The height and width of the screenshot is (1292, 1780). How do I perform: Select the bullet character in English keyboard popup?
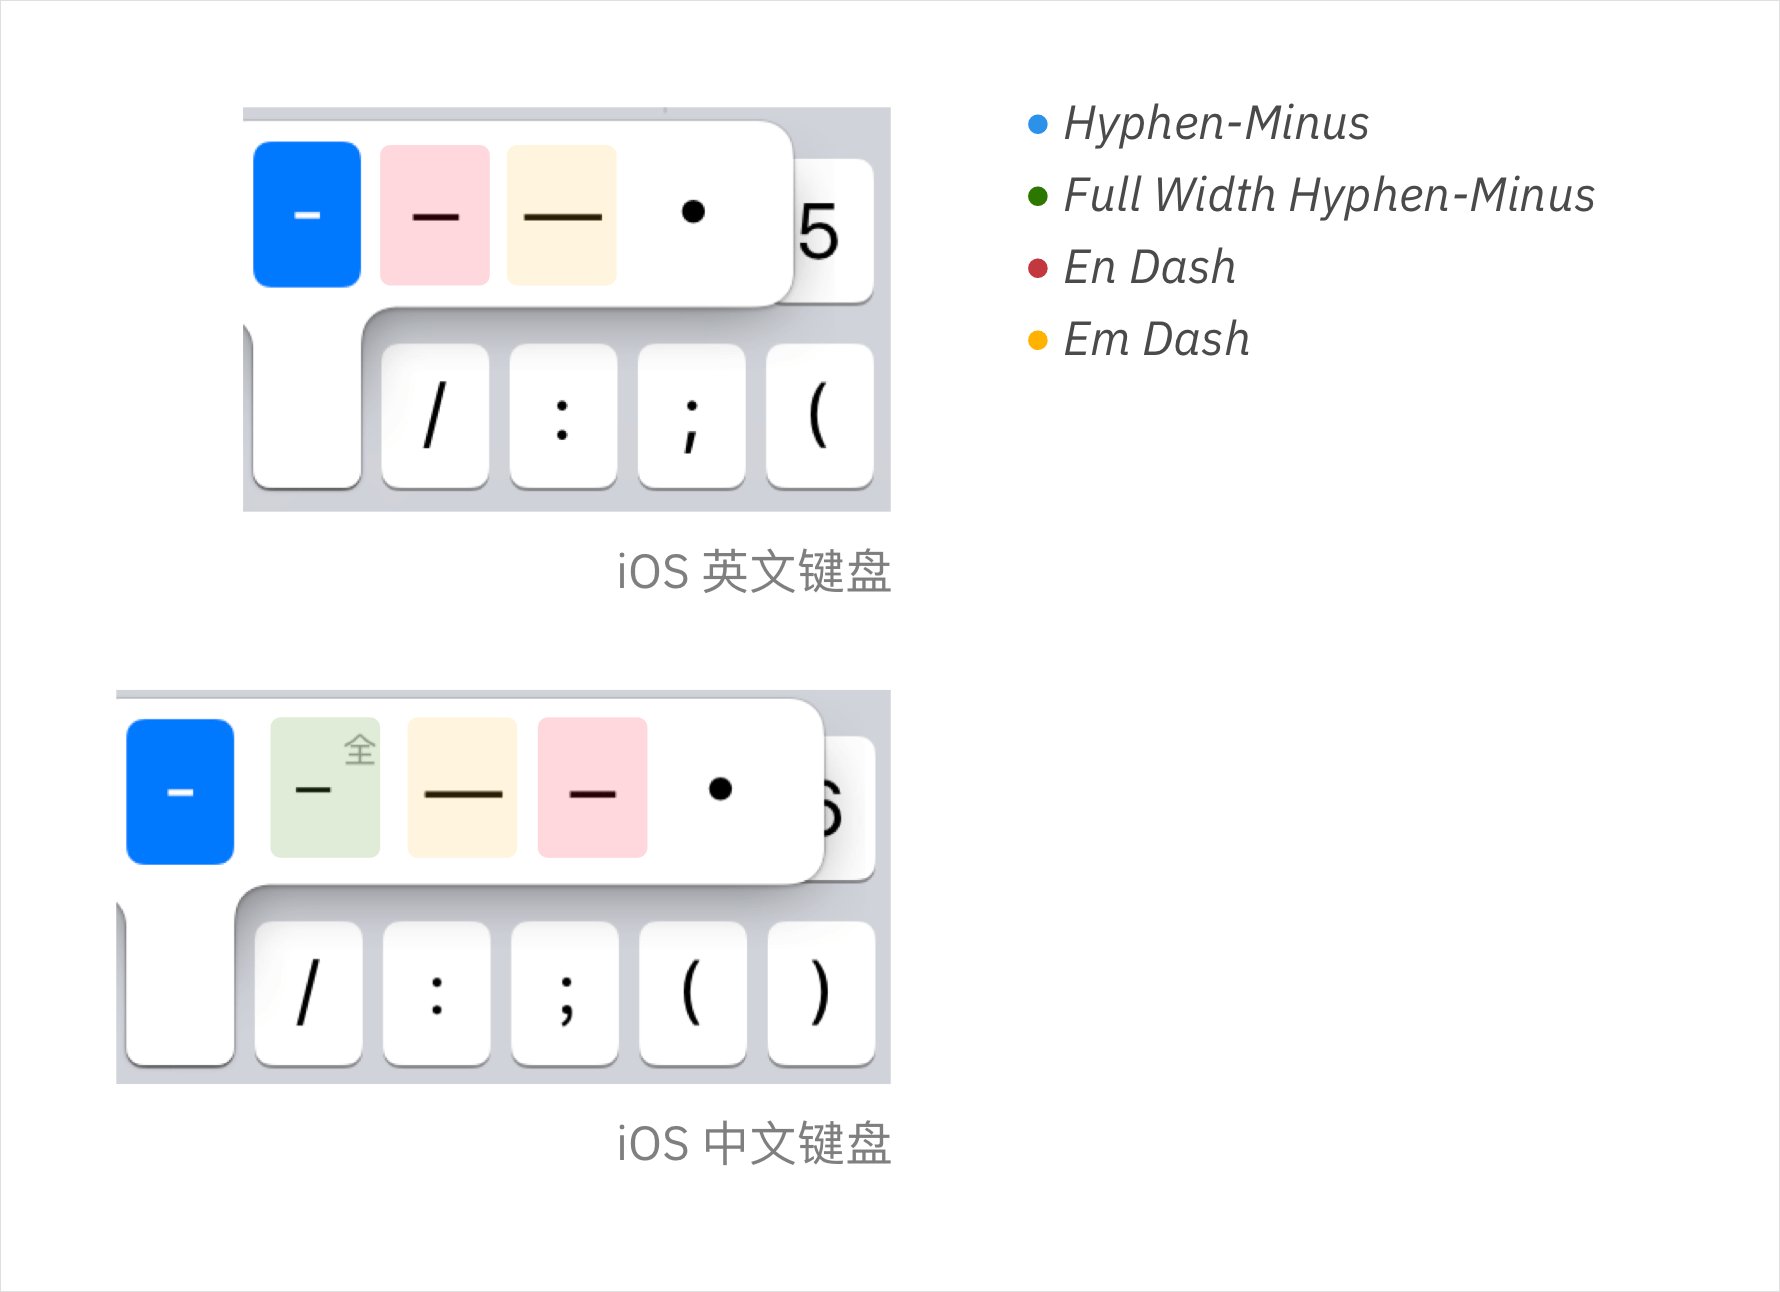click(x=693, y=212)
